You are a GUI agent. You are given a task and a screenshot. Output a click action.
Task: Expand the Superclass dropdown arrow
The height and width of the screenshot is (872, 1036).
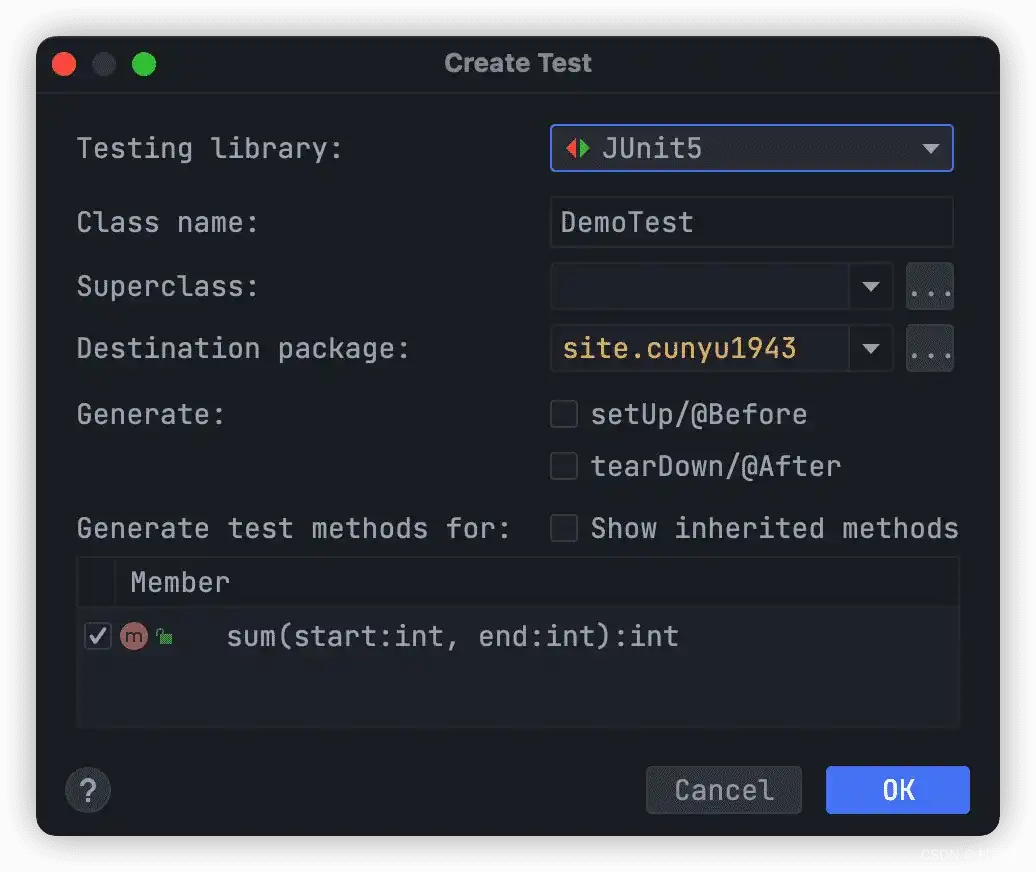click(870, 287)
